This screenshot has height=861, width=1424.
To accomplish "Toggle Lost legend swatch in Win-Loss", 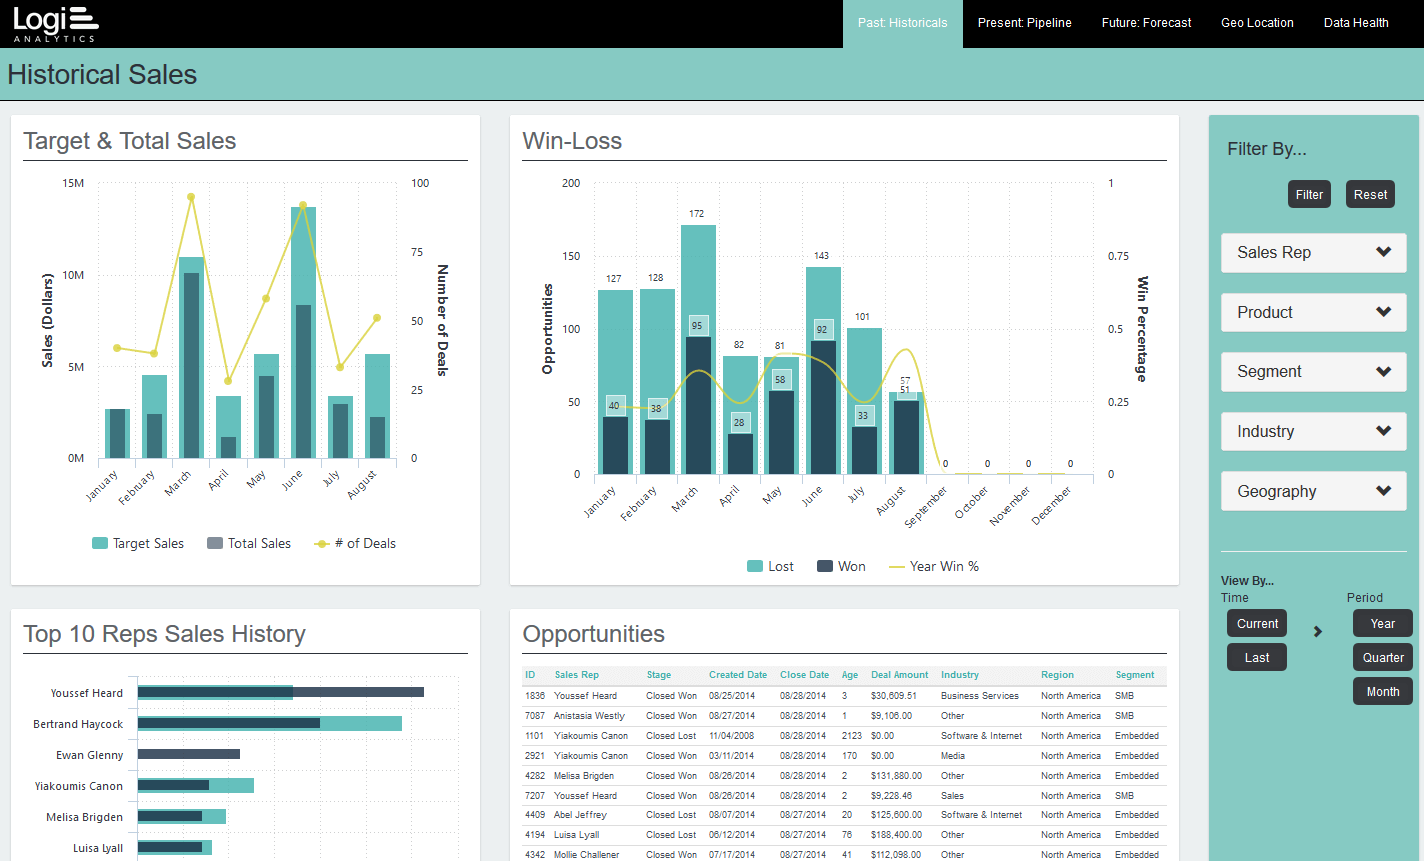I will 755,567.
